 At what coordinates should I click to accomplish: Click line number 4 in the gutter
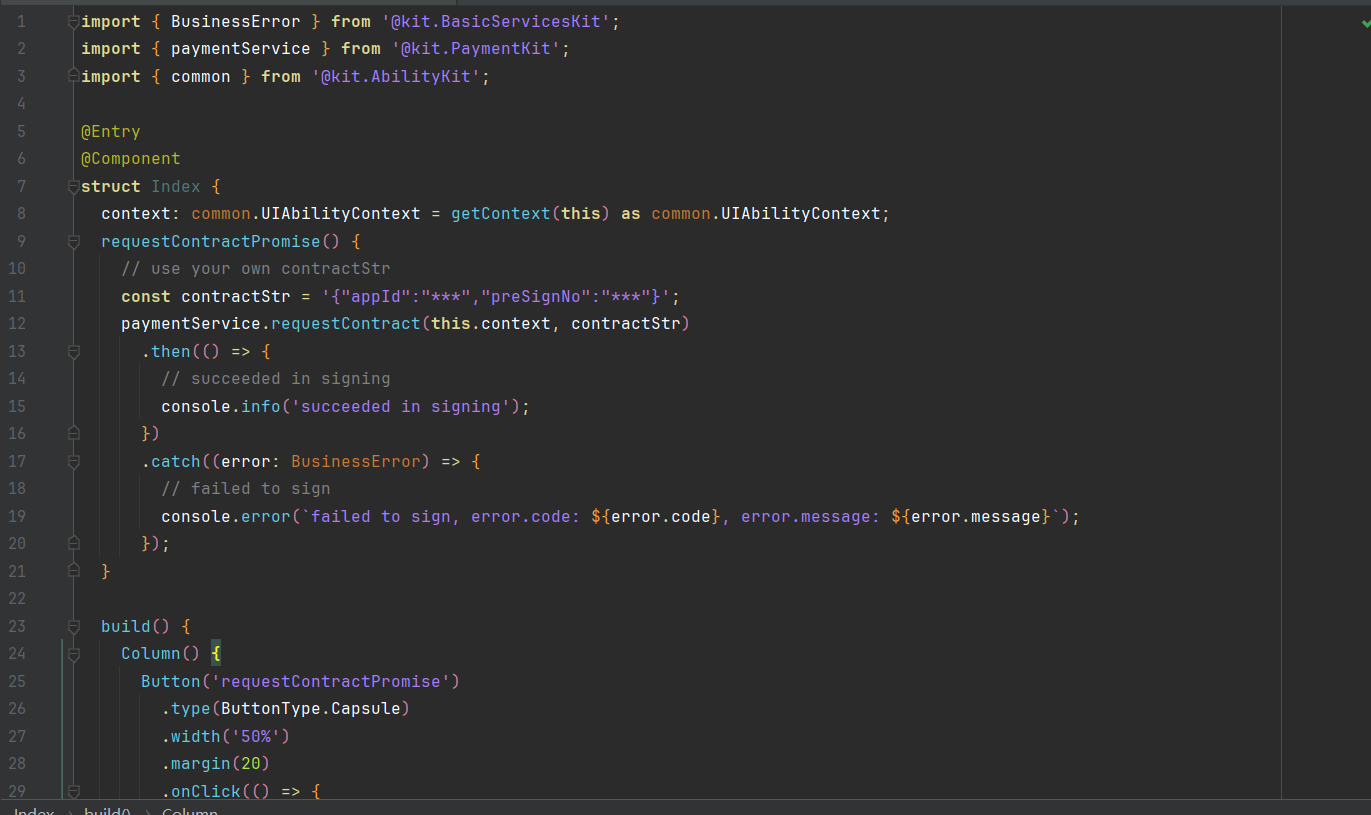tap(21, 104)
